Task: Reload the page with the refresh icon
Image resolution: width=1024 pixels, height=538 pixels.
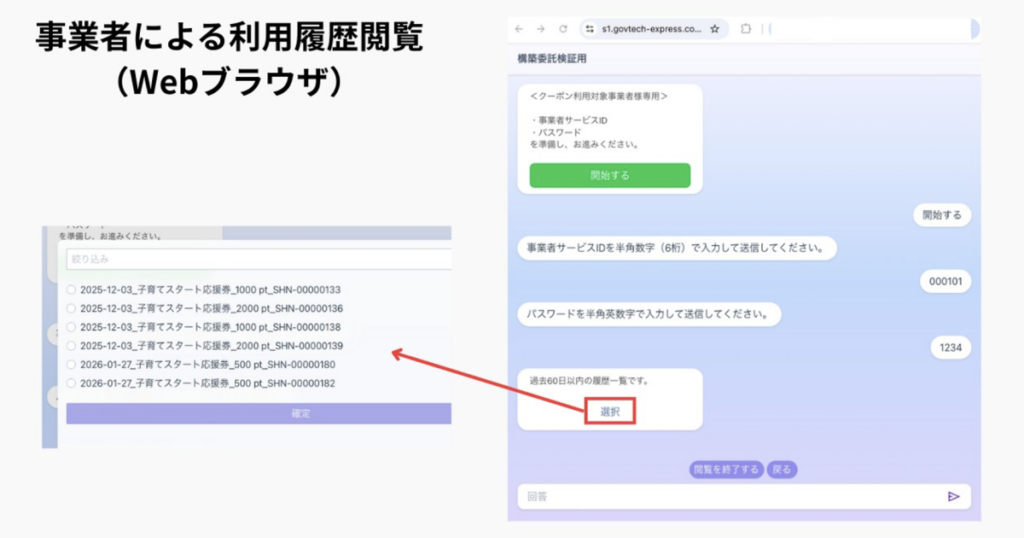Action: pyautogui.click(x=563, y=29)
